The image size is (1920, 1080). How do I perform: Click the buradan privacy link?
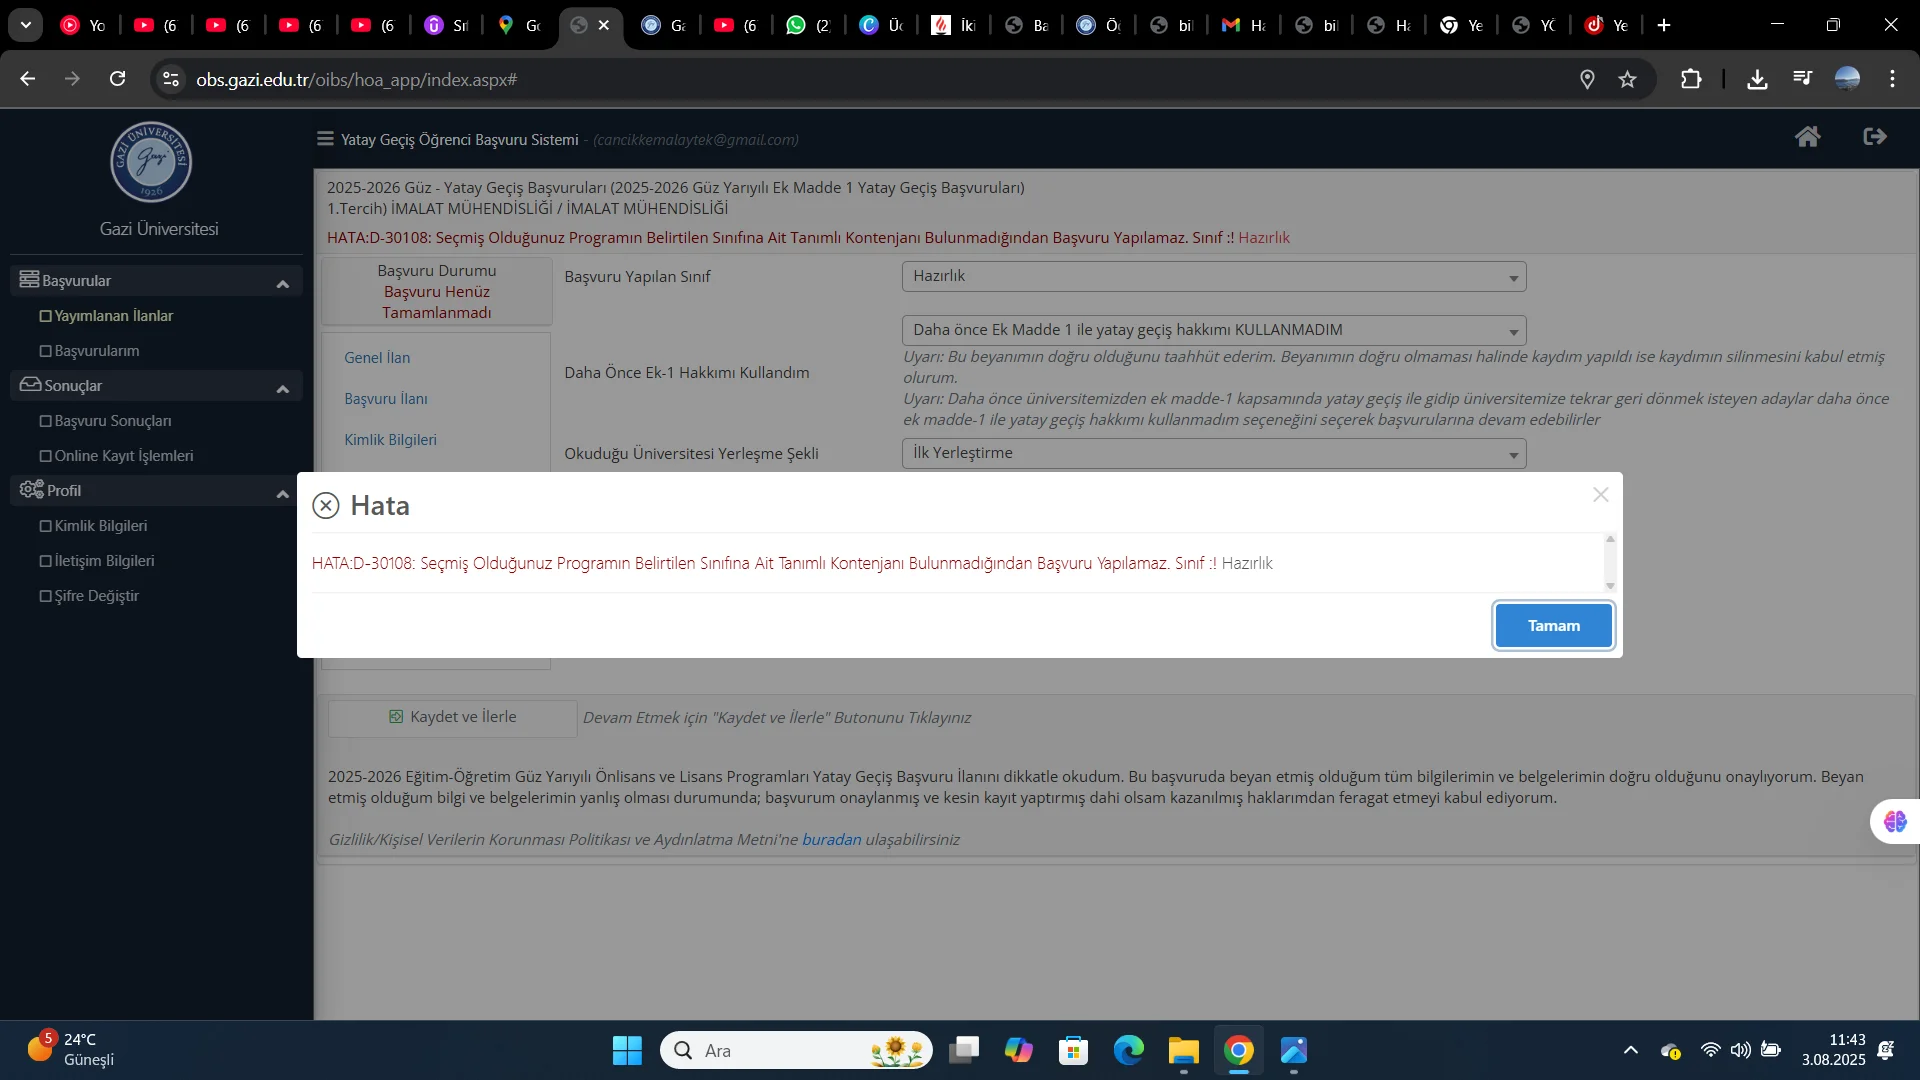pos(831,840)
